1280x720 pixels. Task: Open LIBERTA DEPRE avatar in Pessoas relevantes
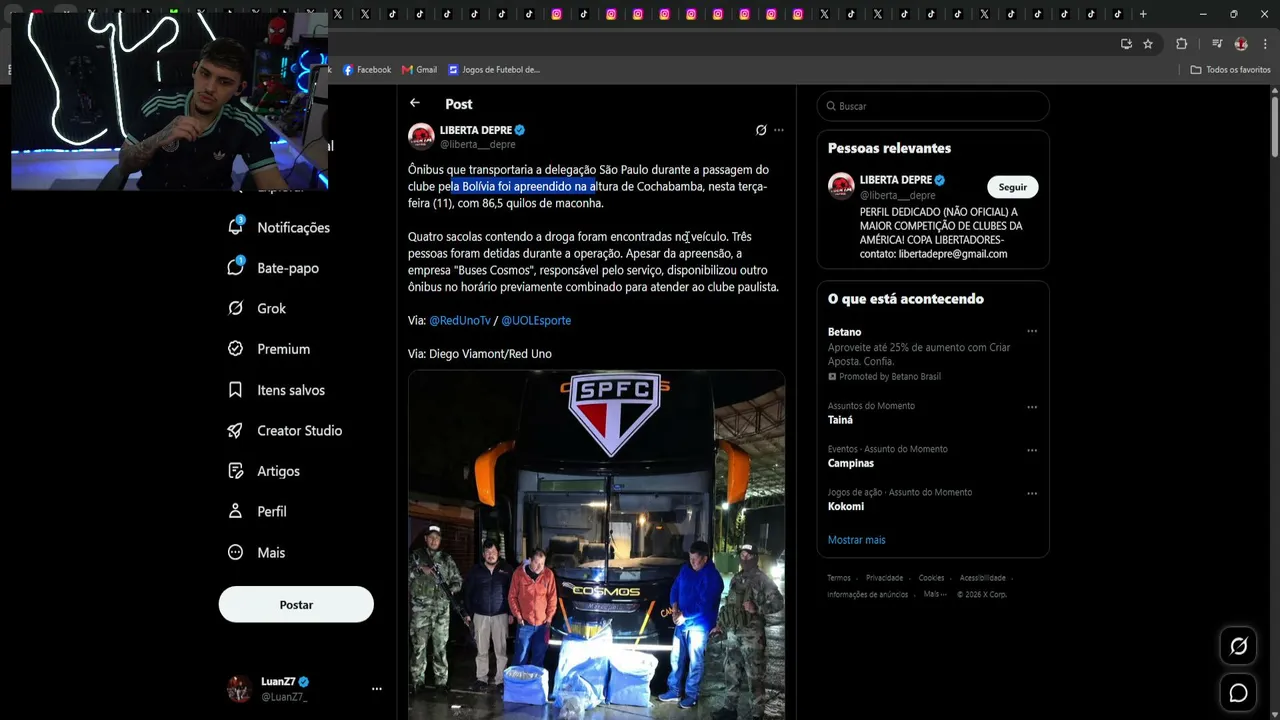click(x=841, y=186)
